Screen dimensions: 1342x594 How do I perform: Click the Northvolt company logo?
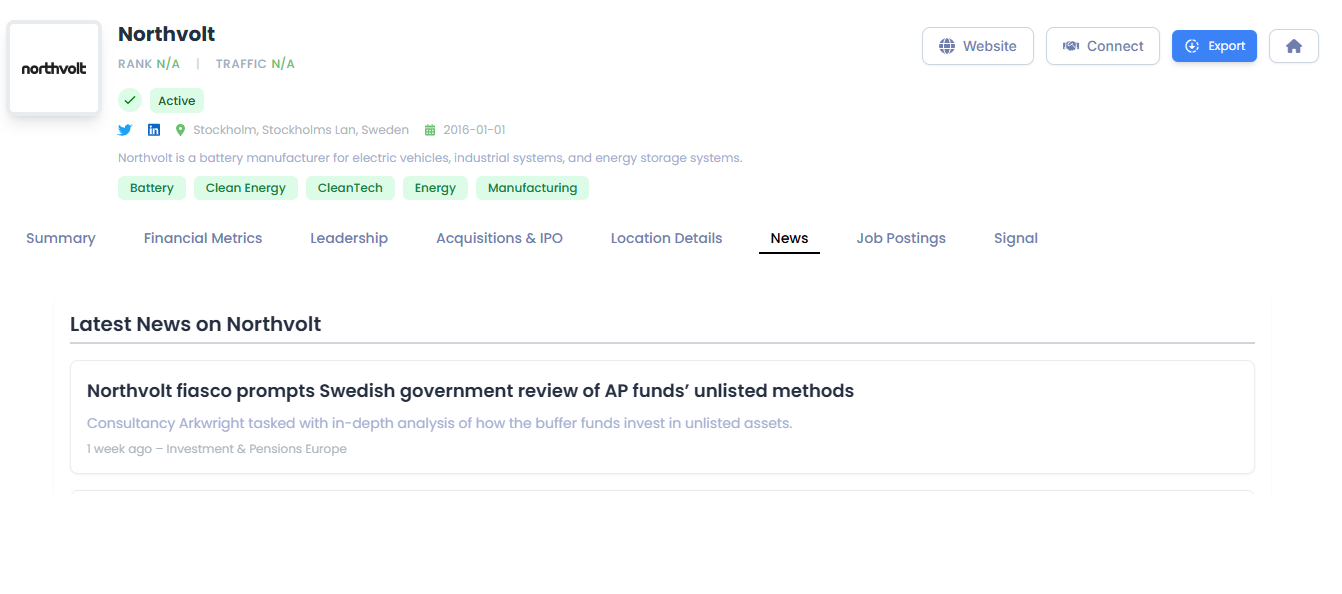54,68
